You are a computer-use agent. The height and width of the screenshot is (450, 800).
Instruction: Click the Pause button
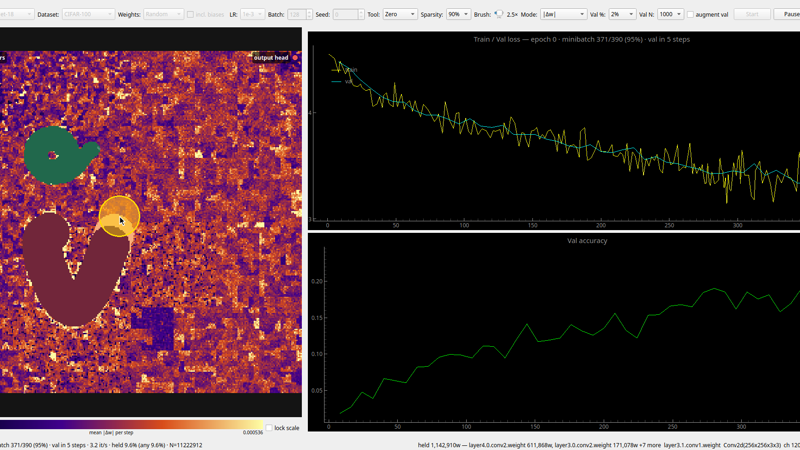click(x=788, y=14)
